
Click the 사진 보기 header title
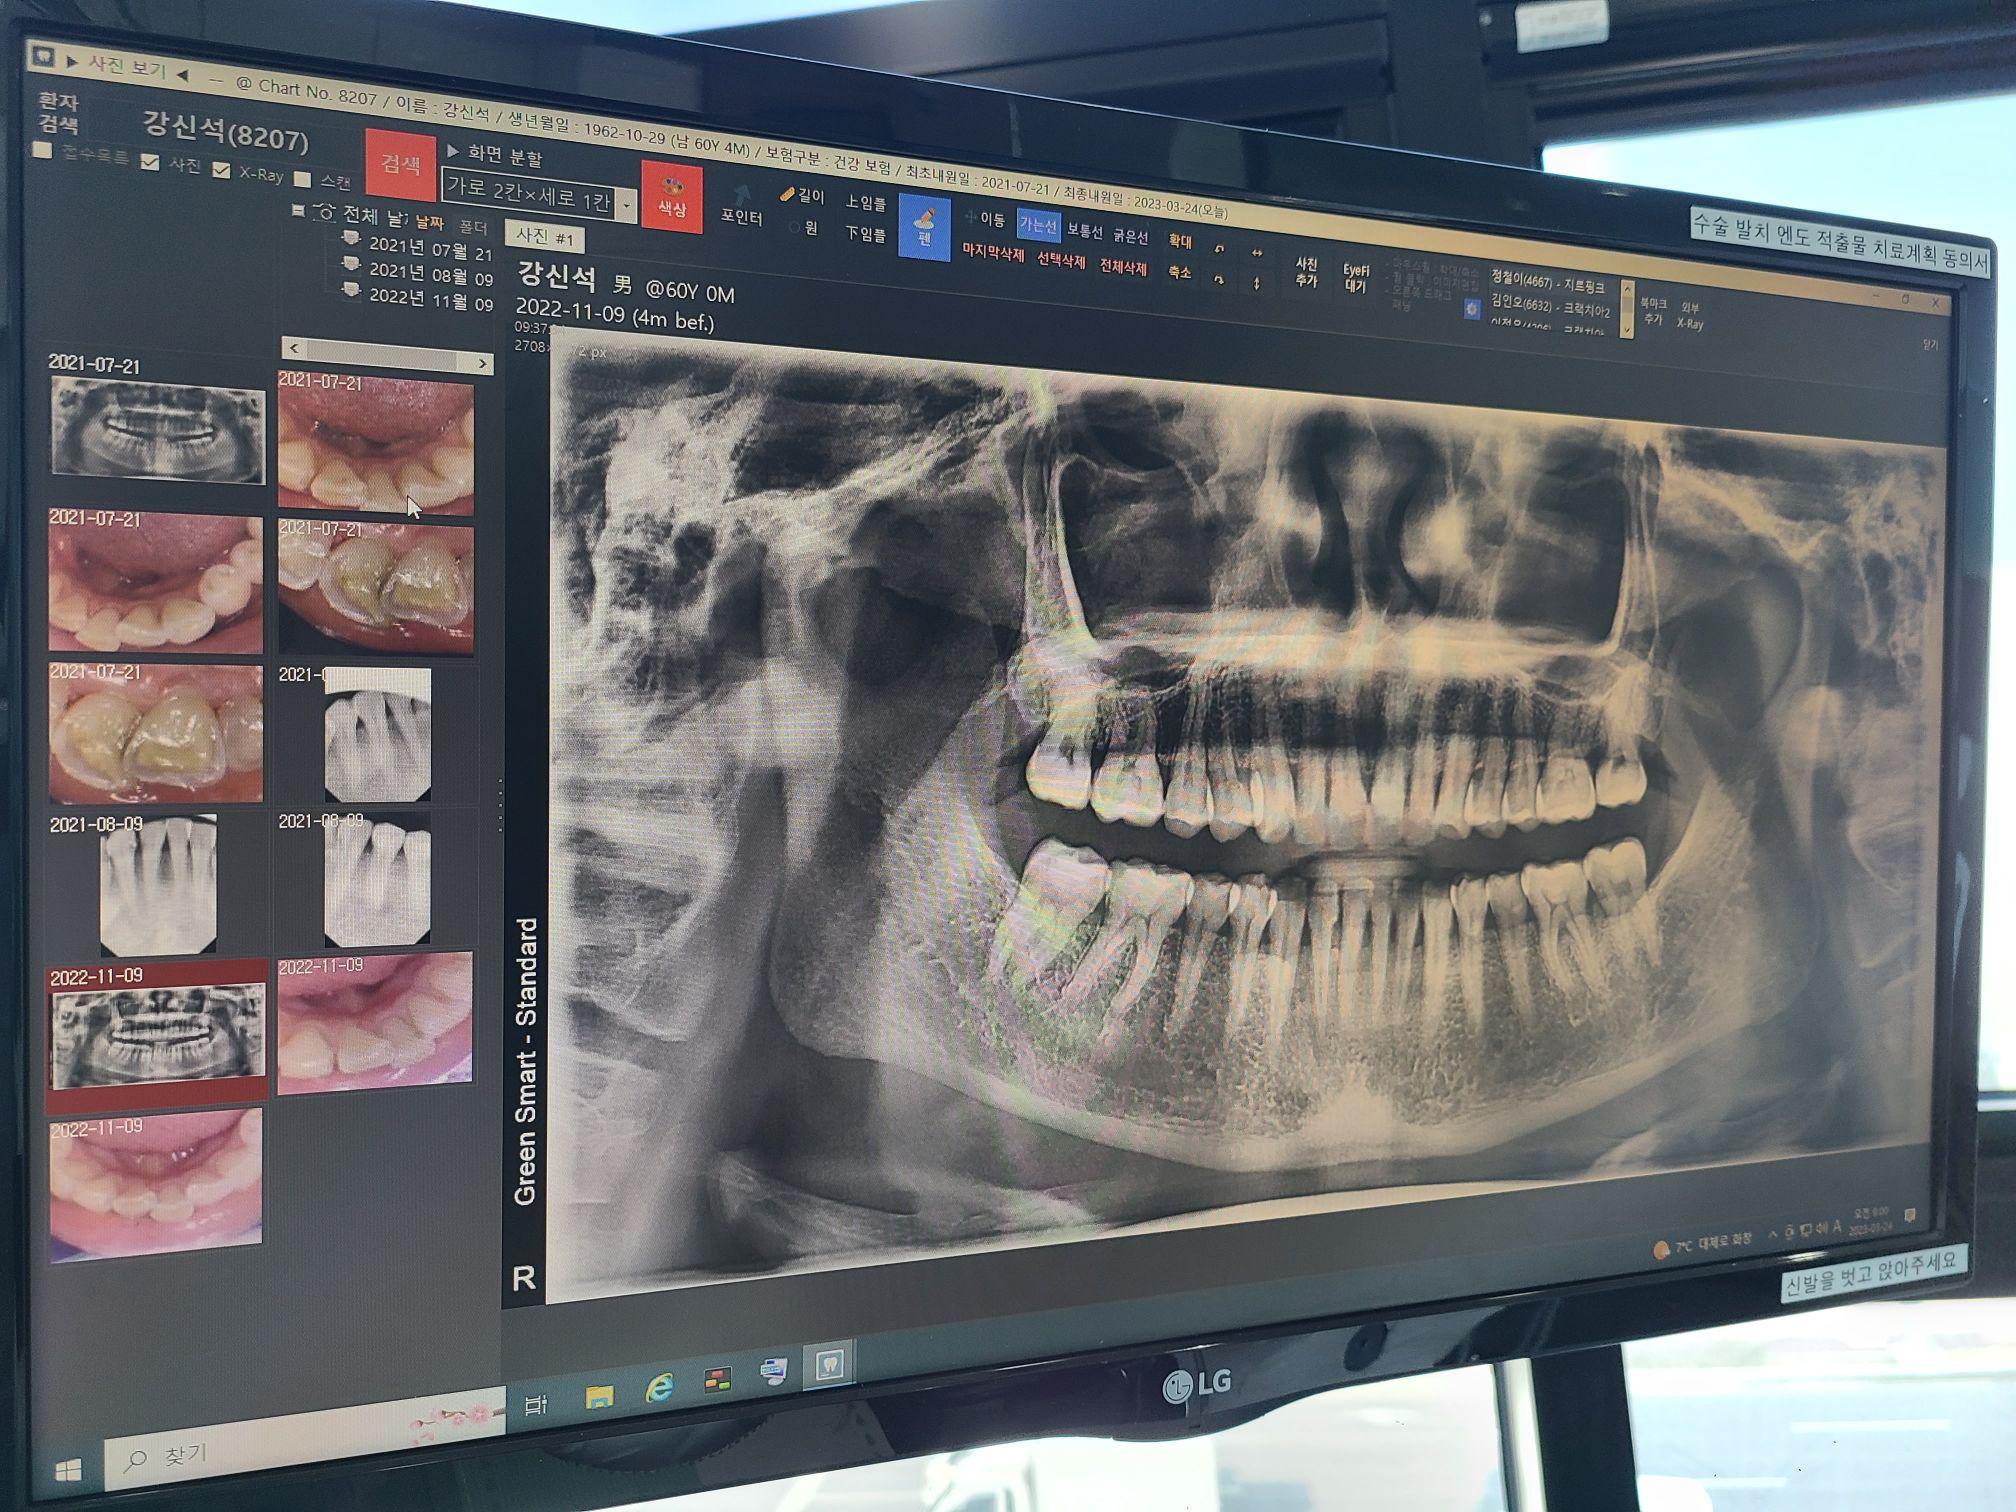pyautogui.click(x=126, y=66)
